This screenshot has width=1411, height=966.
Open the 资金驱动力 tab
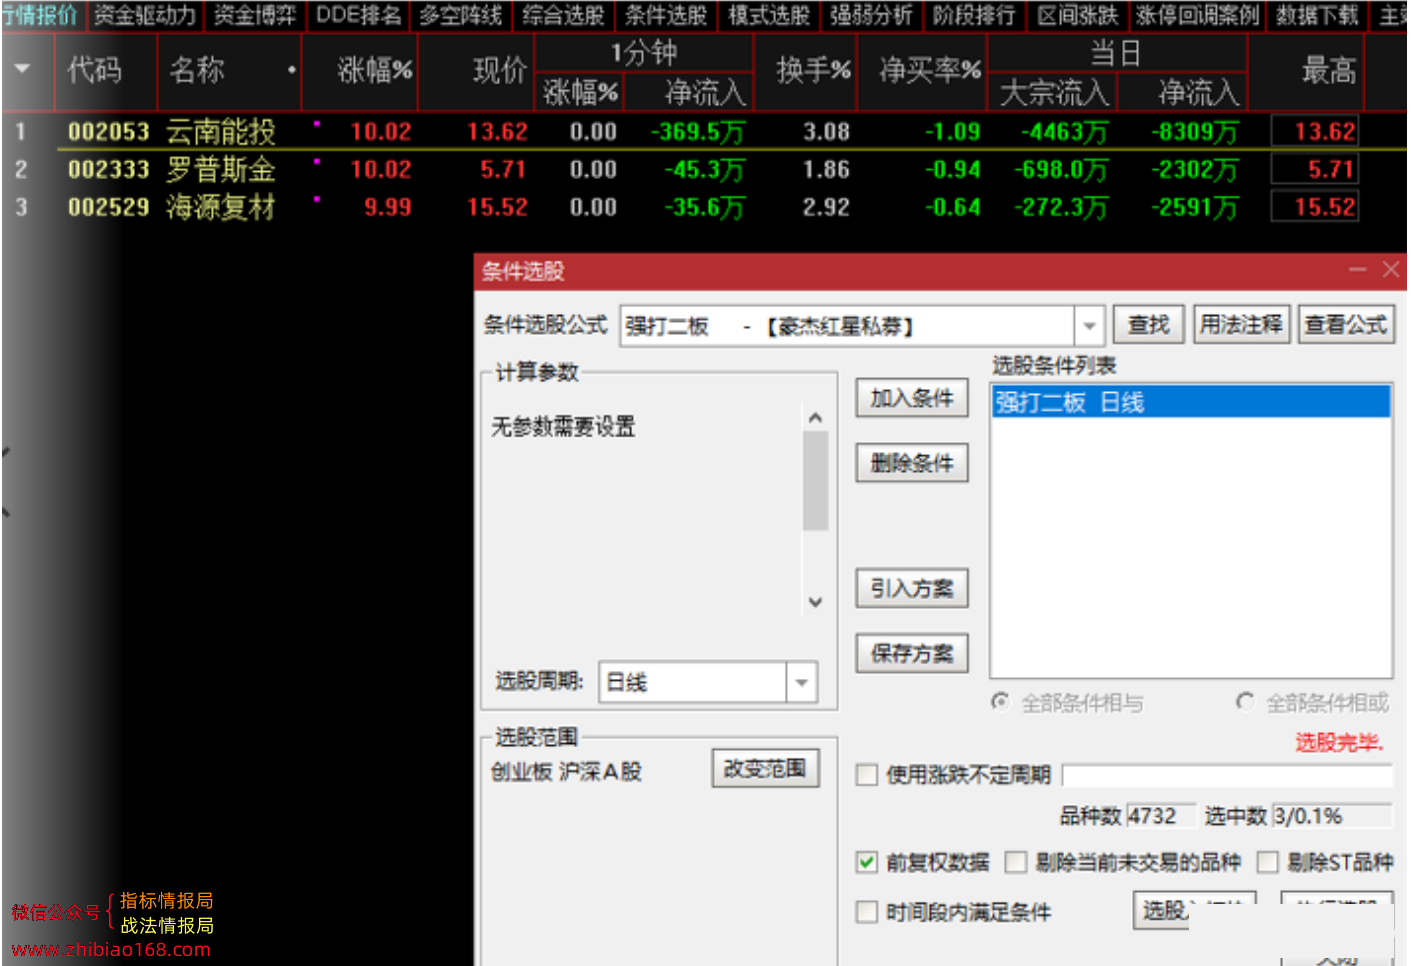pyautogui.click(x=144, y=15)
